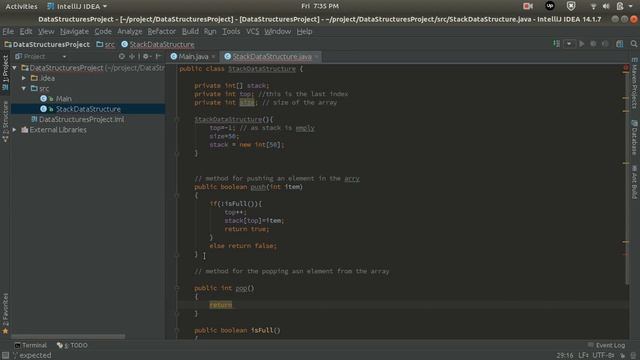Viewport: 640px width, 360px height.
Task: Open the Terminal tool window
Action: point(31,345)
